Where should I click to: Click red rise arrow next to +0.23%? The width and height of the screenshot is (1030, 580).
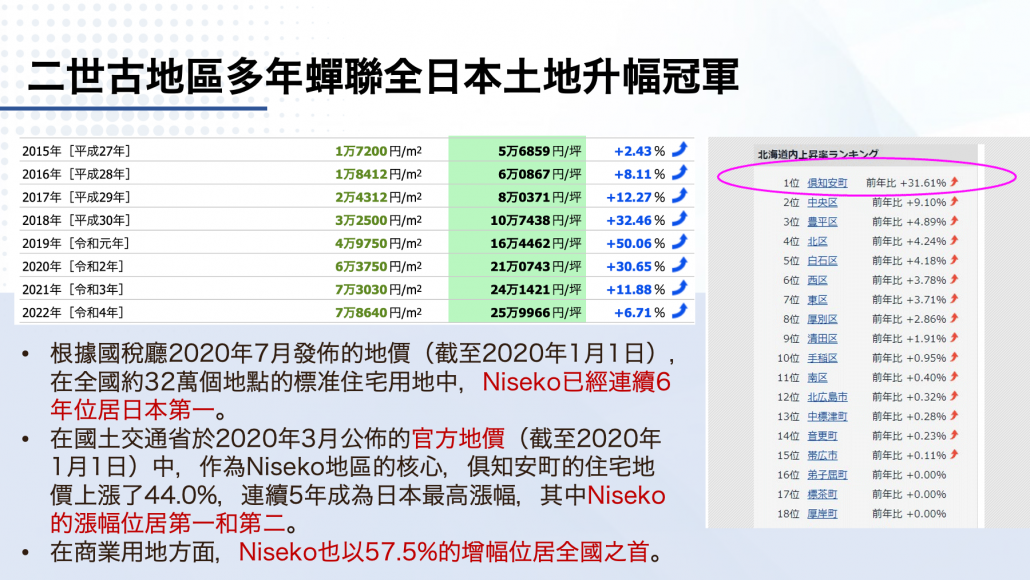pos(954,435)
